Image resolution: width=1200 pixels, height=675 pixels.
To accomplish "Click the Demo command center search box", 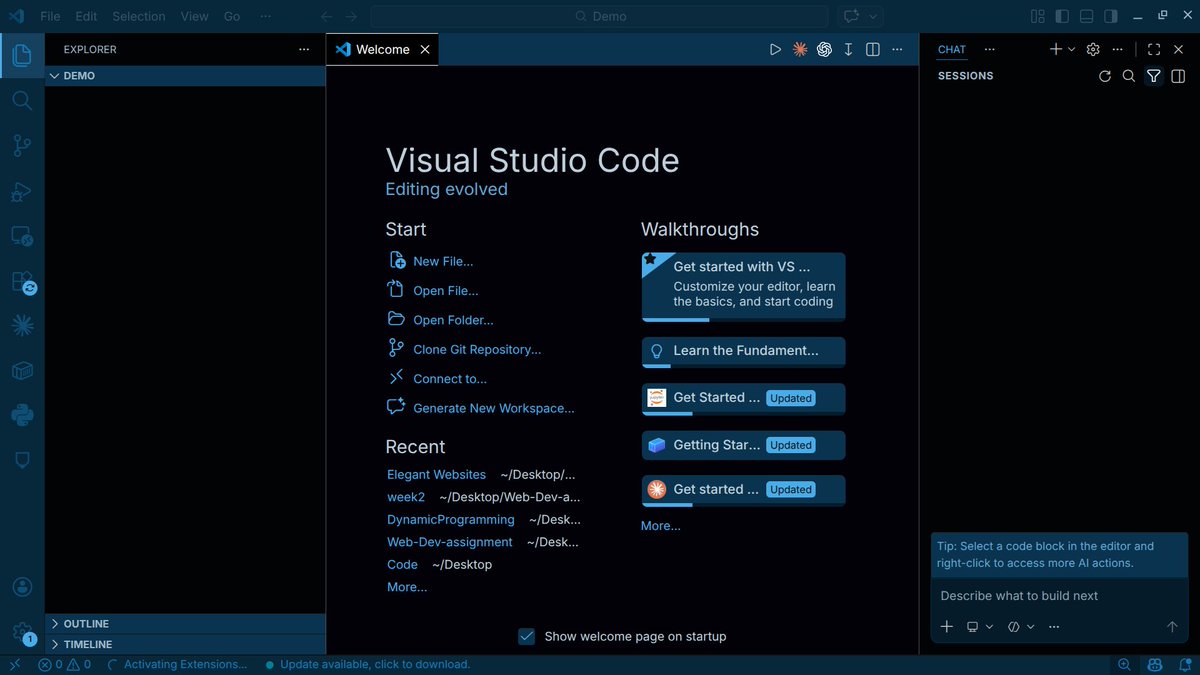I will pyautogui.click(x=599, y=16).
